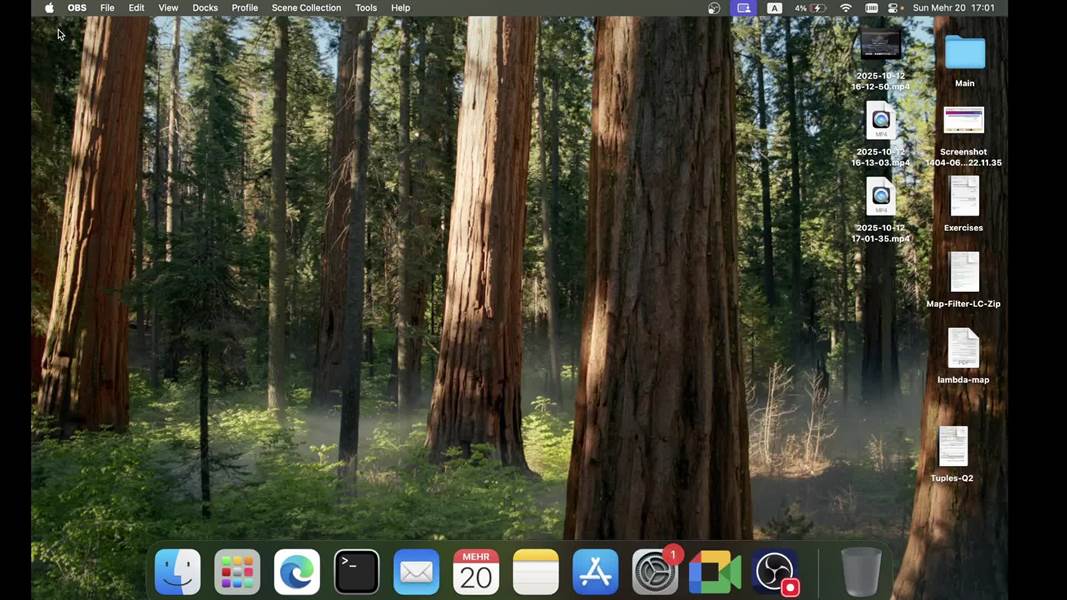This screenshot has width=1067, height=600.
Task: Open Google Meet from the dock
Action: coord(715,573)
